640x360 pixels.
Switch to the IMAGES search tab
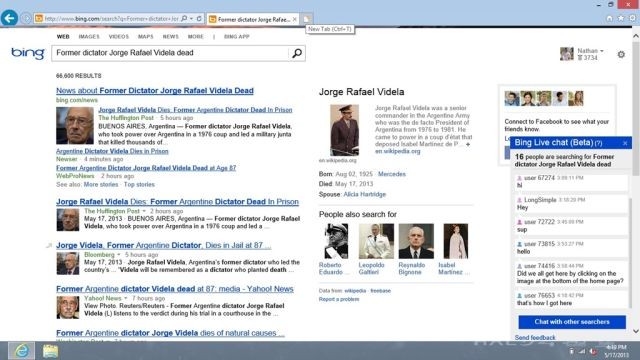[89, 37]
